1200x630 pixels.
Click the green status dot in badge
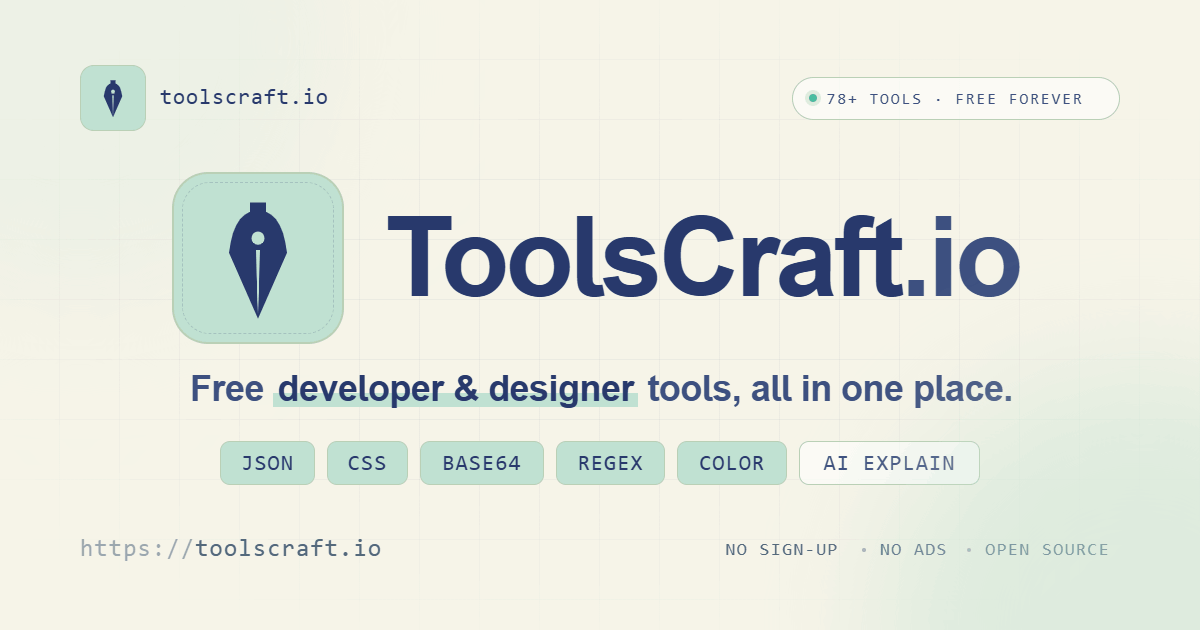(x=813, y=98)
